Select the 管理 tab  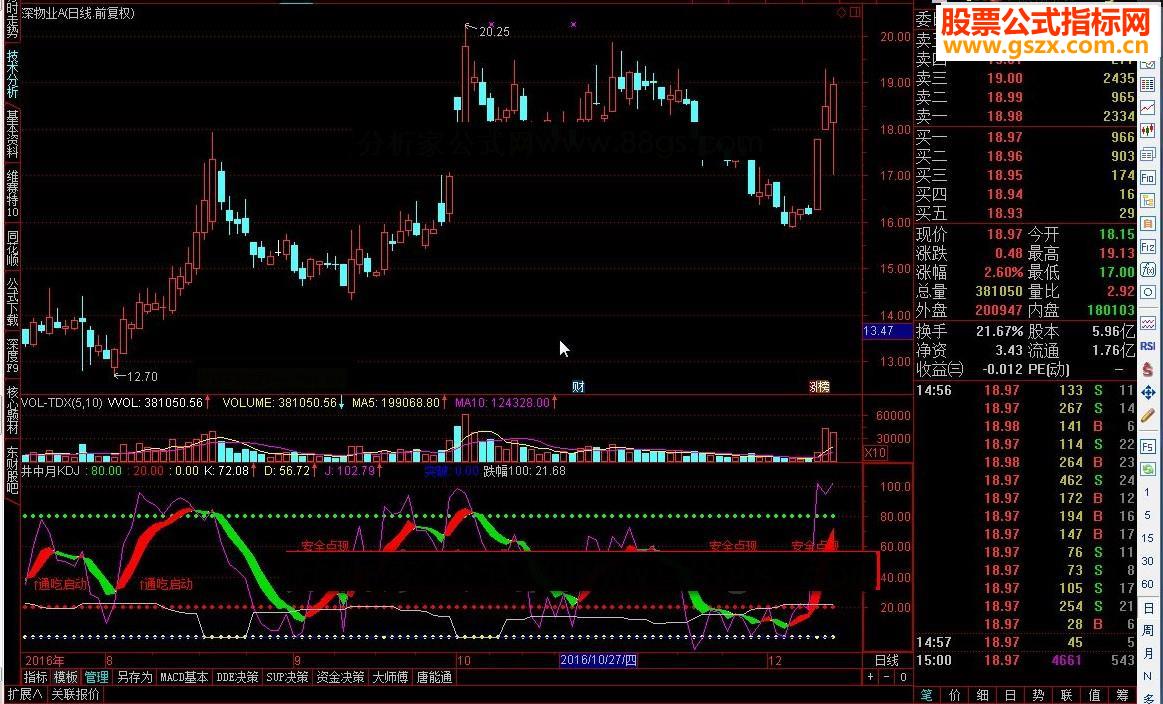(x=96, y=677)
